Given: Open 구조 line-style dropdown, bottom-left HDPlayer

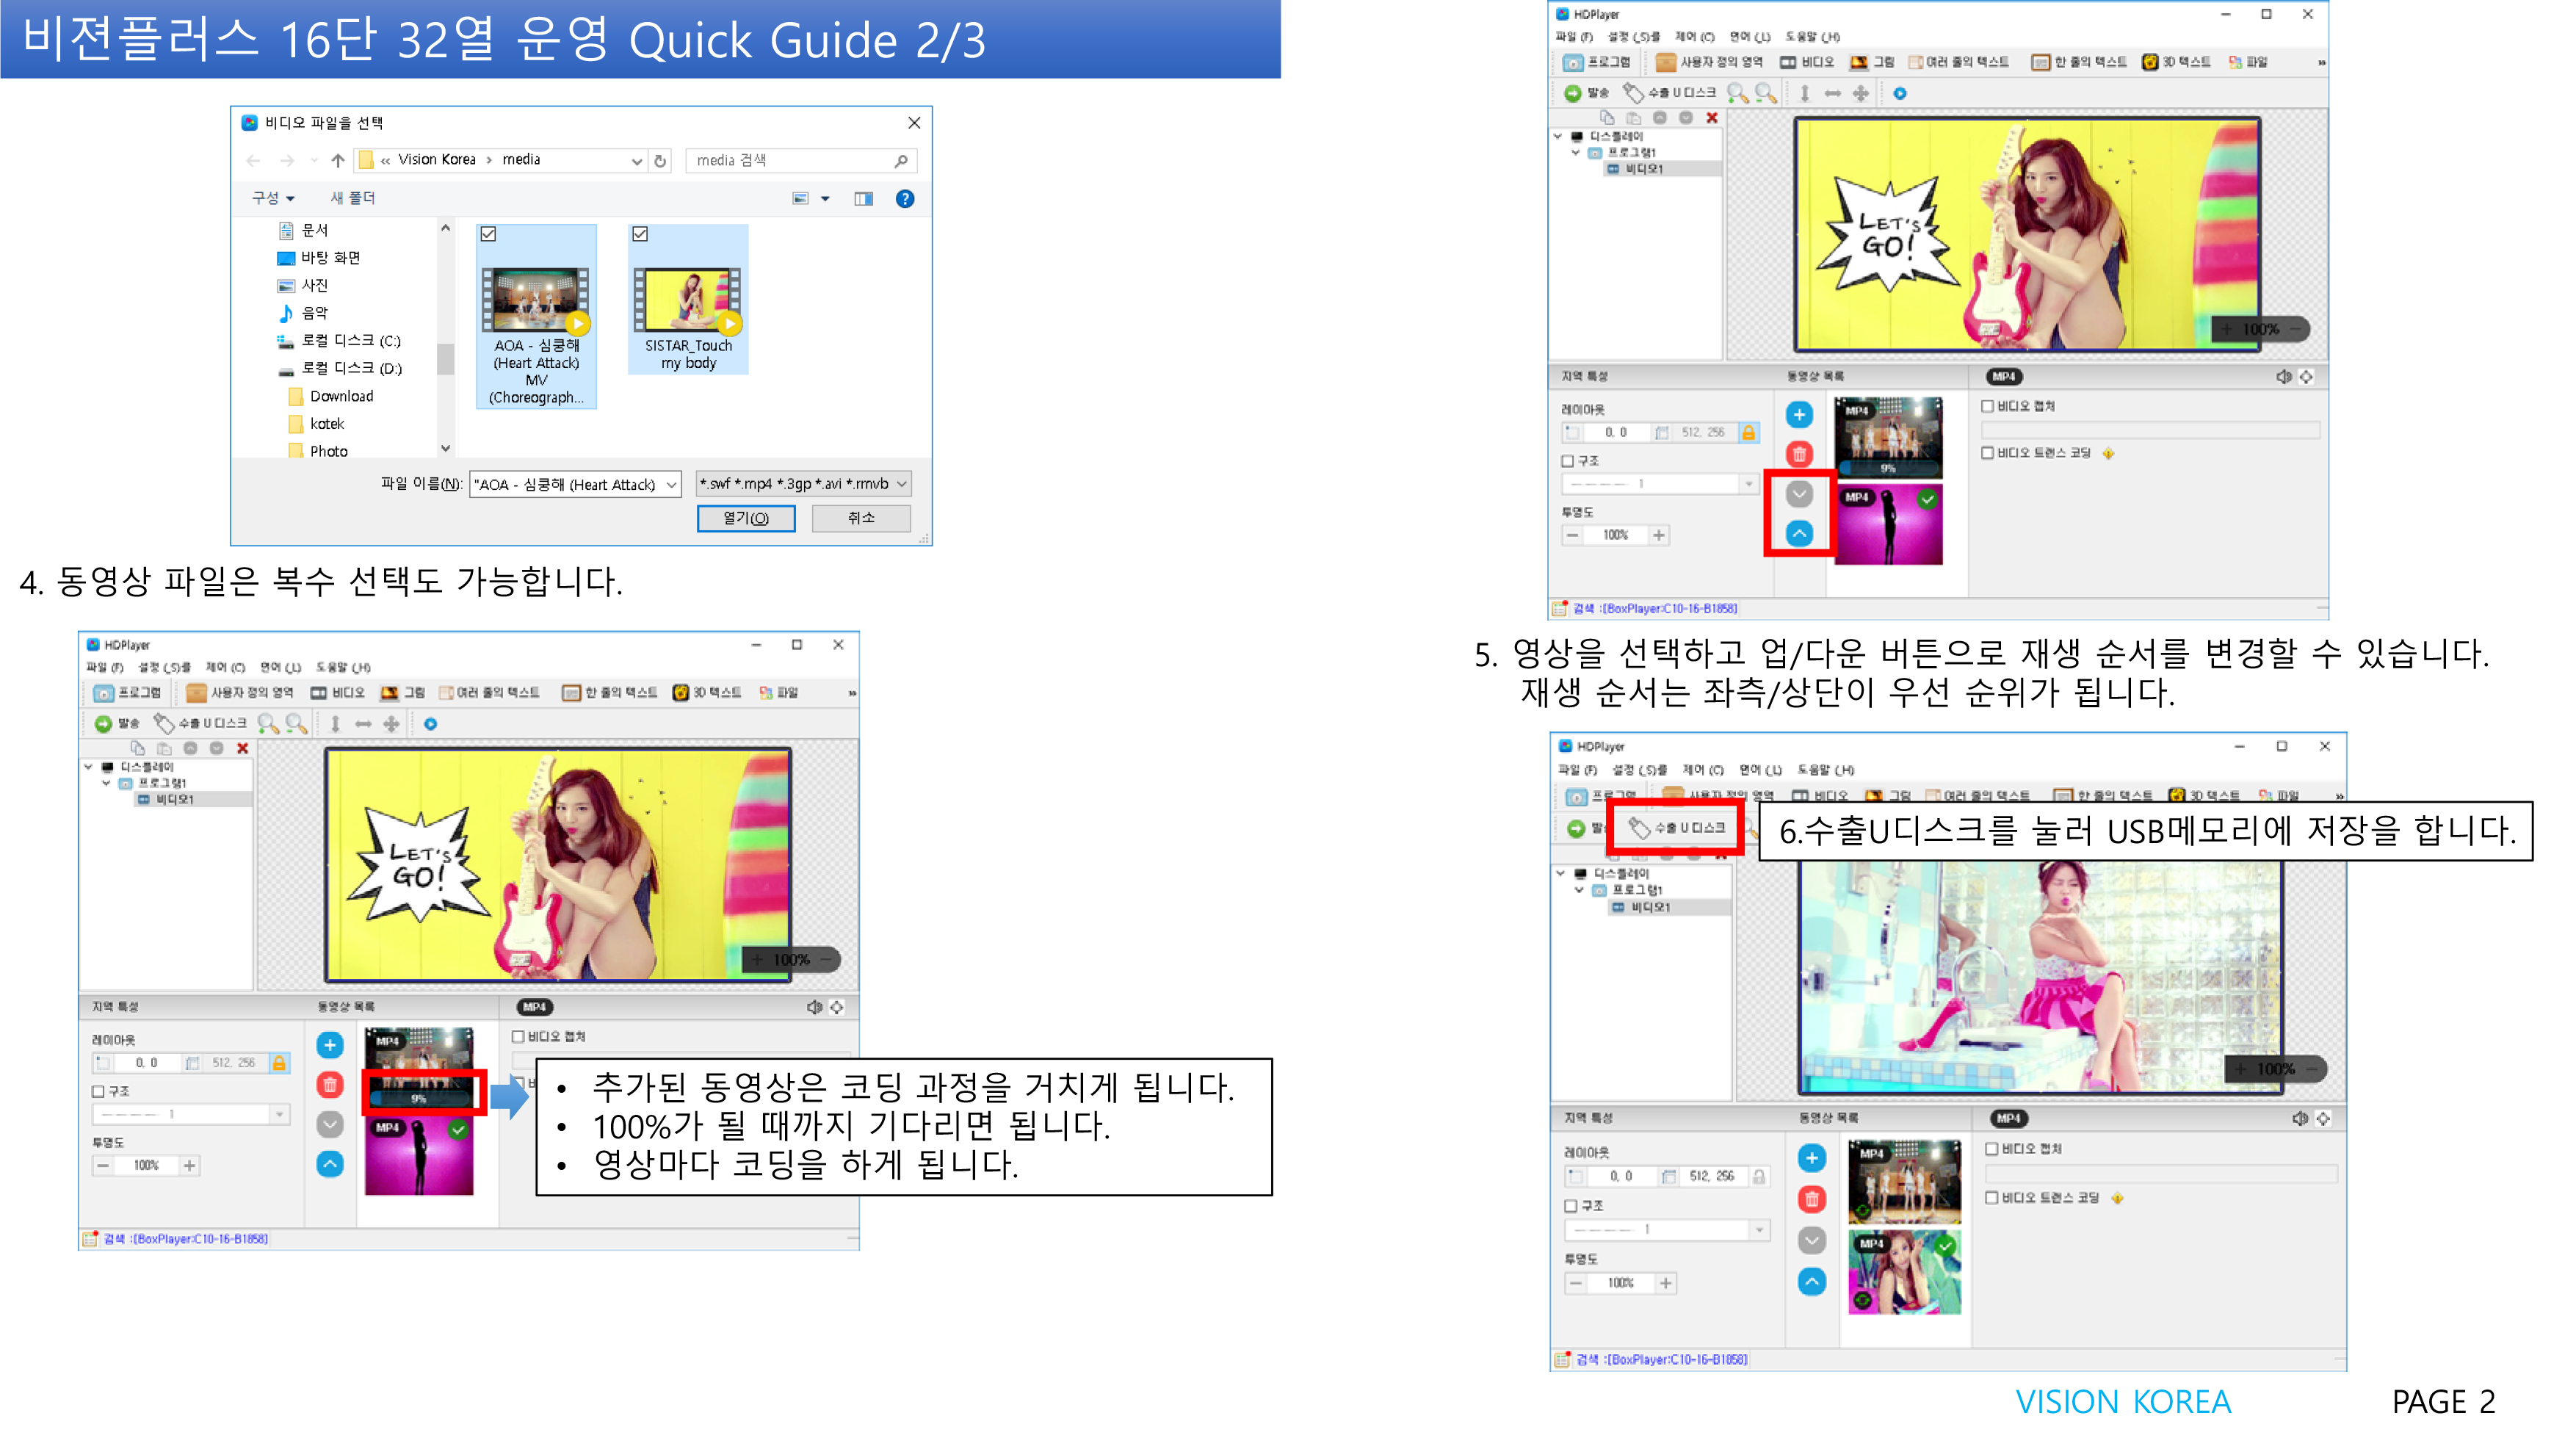Looking at the screenshot, I should tap(279, 1114).
